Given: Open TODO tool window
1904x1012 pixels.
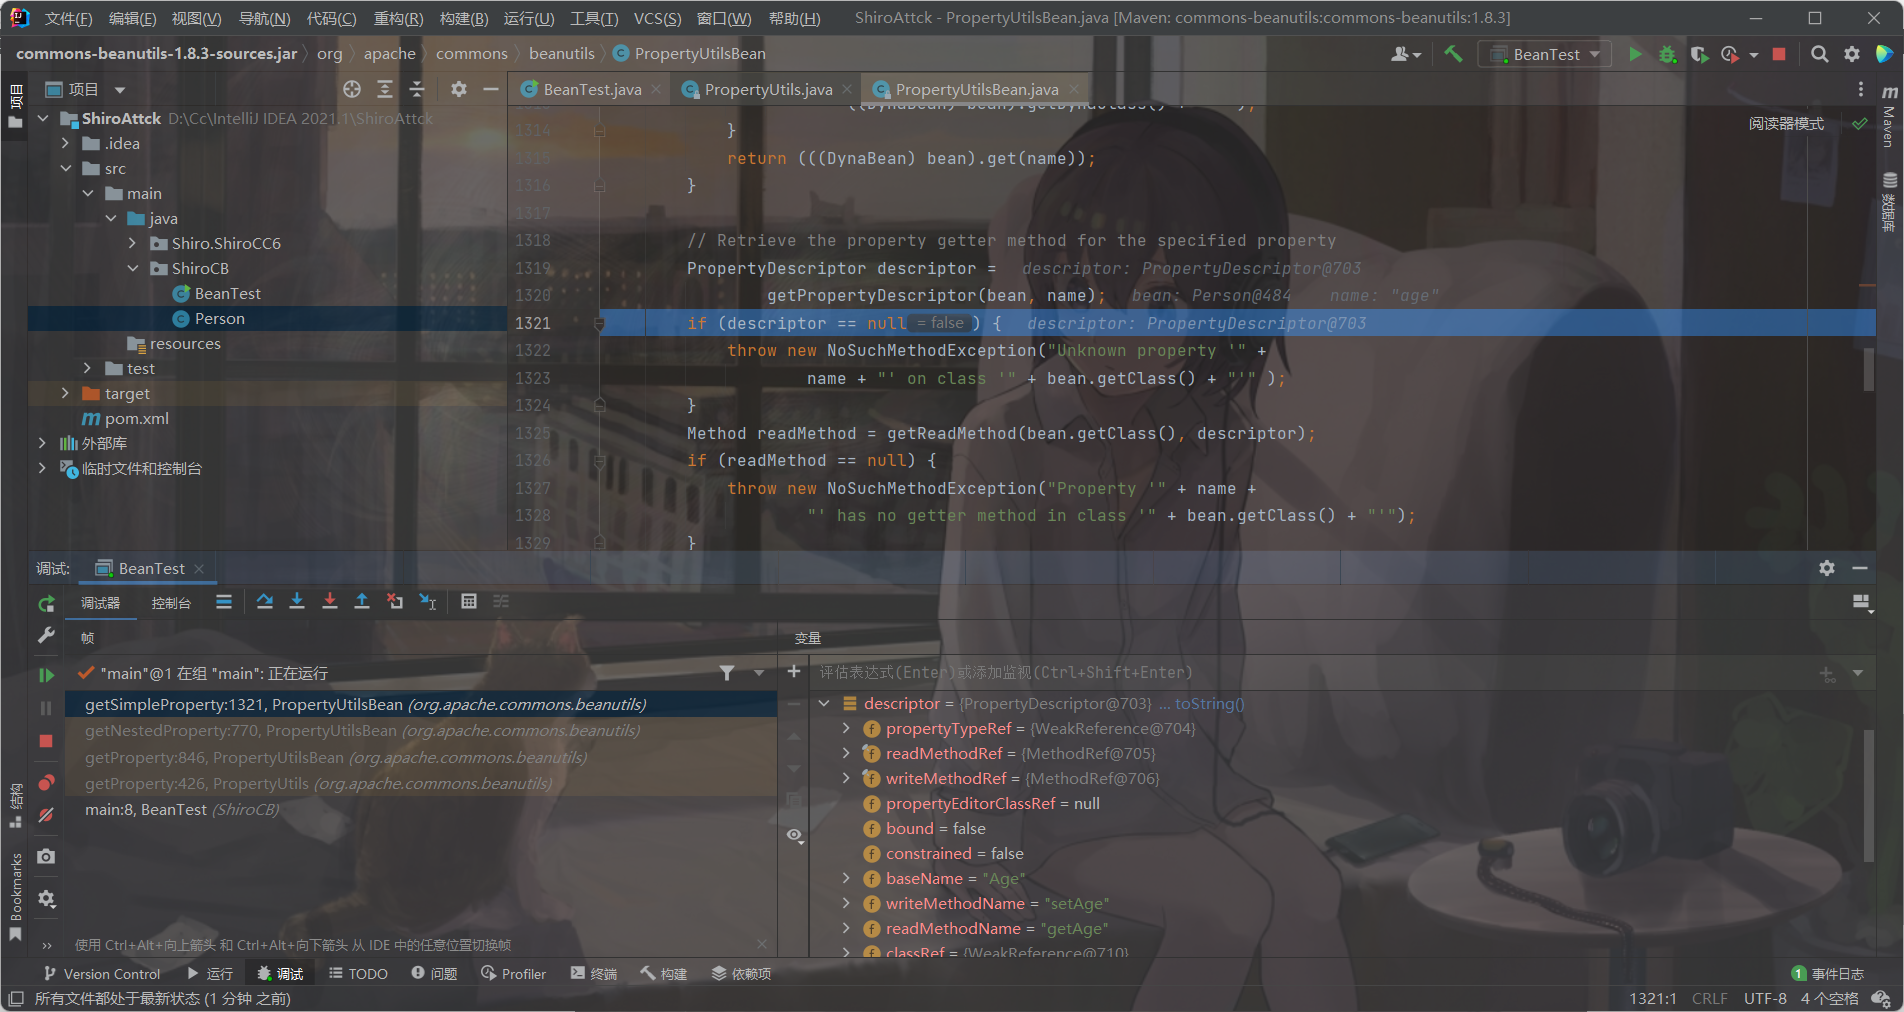Looking at the screenshot, I should pos(358,973).
